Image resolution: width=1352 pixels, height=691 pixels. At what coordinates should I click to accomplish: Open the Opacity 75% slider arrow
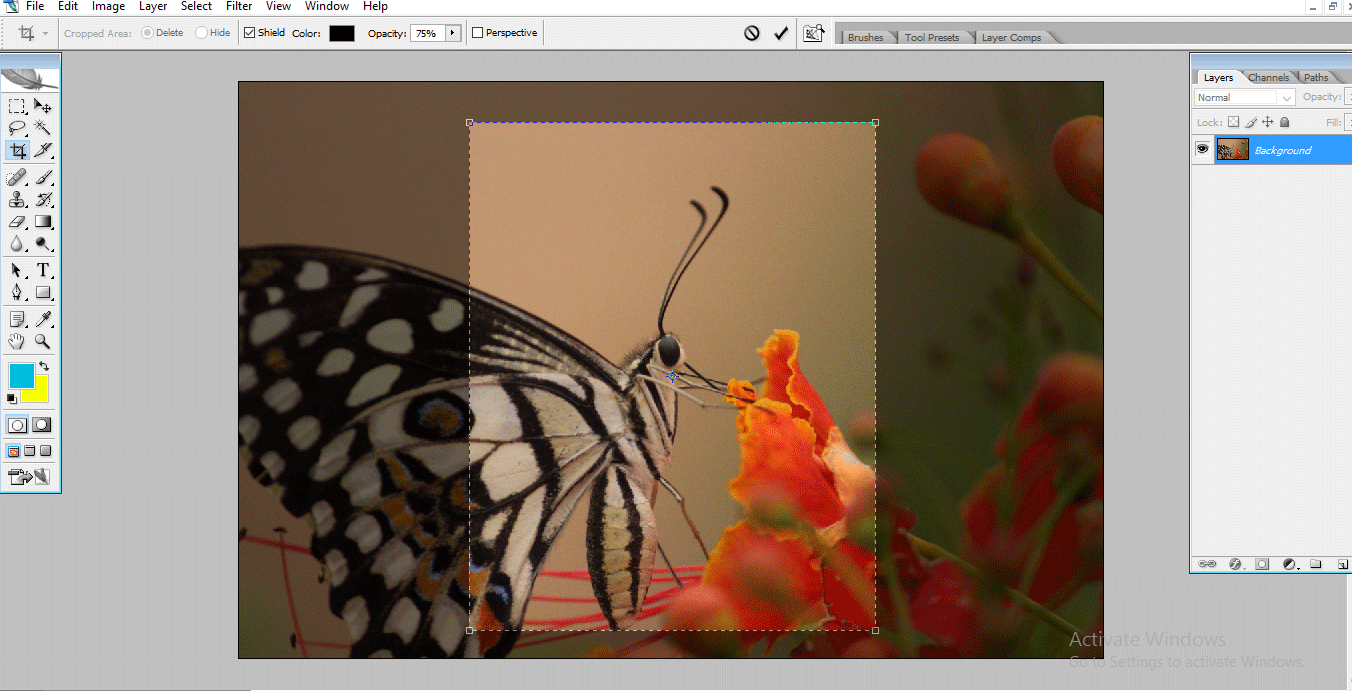coord(452,33)
